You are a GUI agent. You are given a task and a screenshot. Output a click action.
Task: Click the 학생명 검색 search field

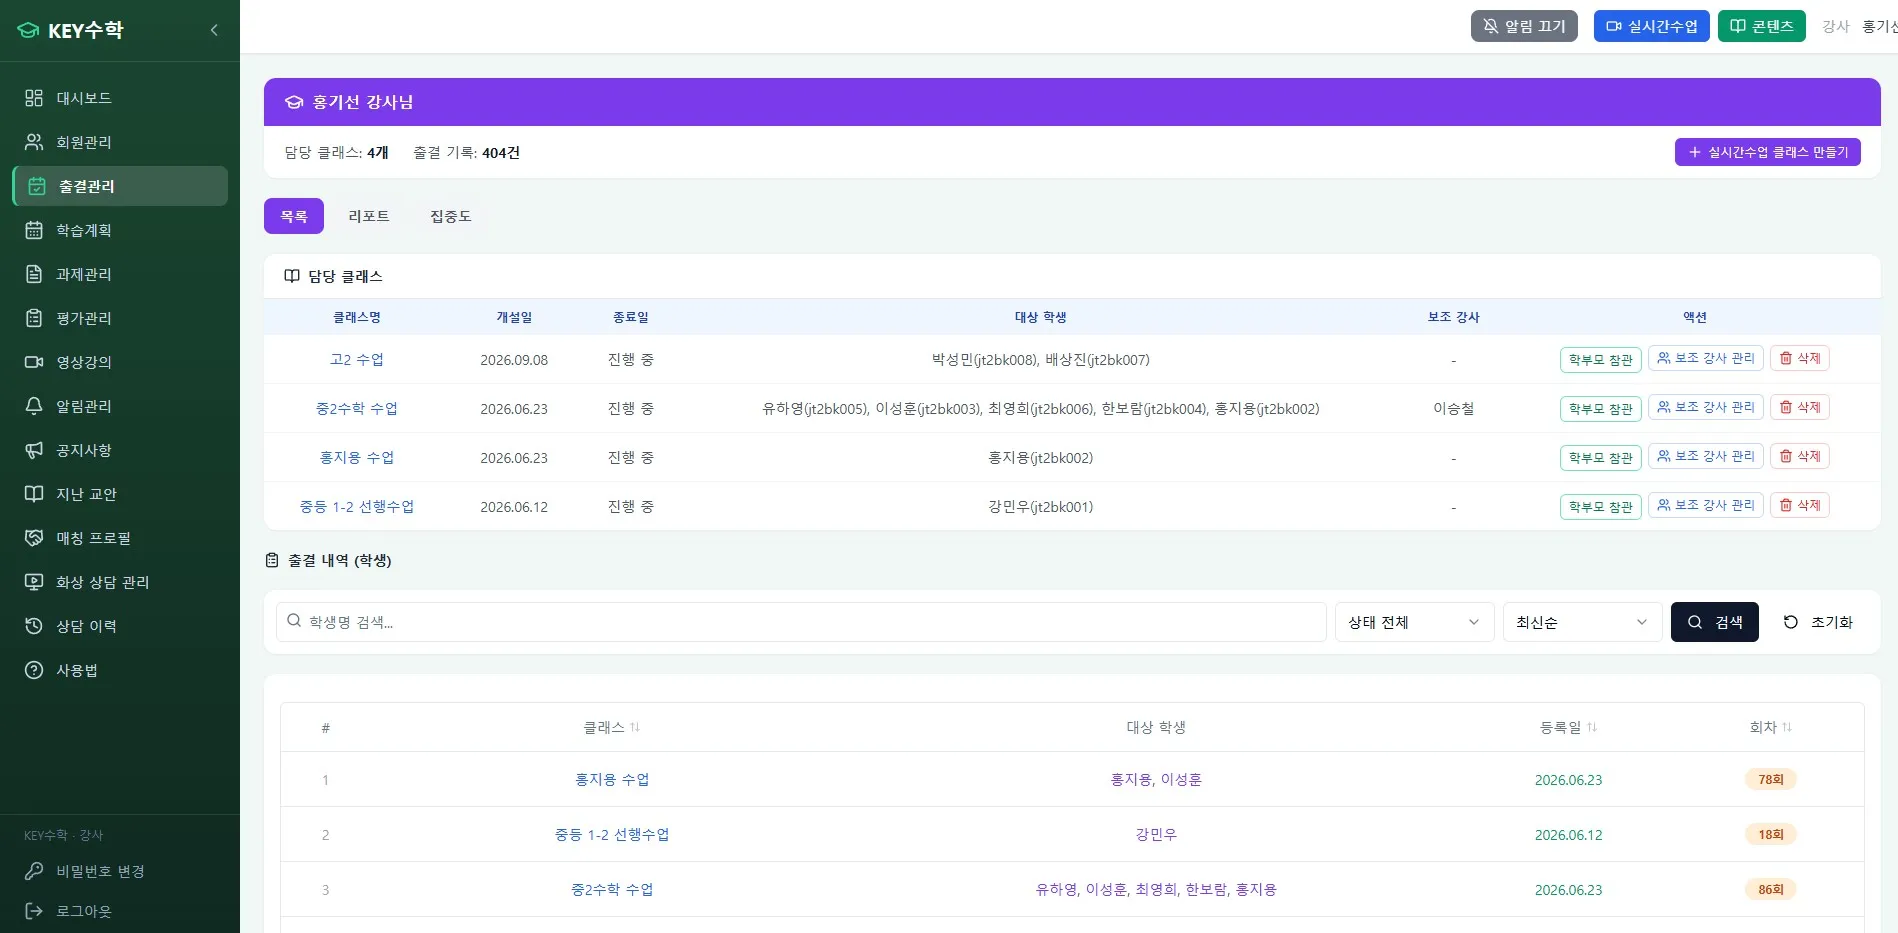[x=801, y=622]
